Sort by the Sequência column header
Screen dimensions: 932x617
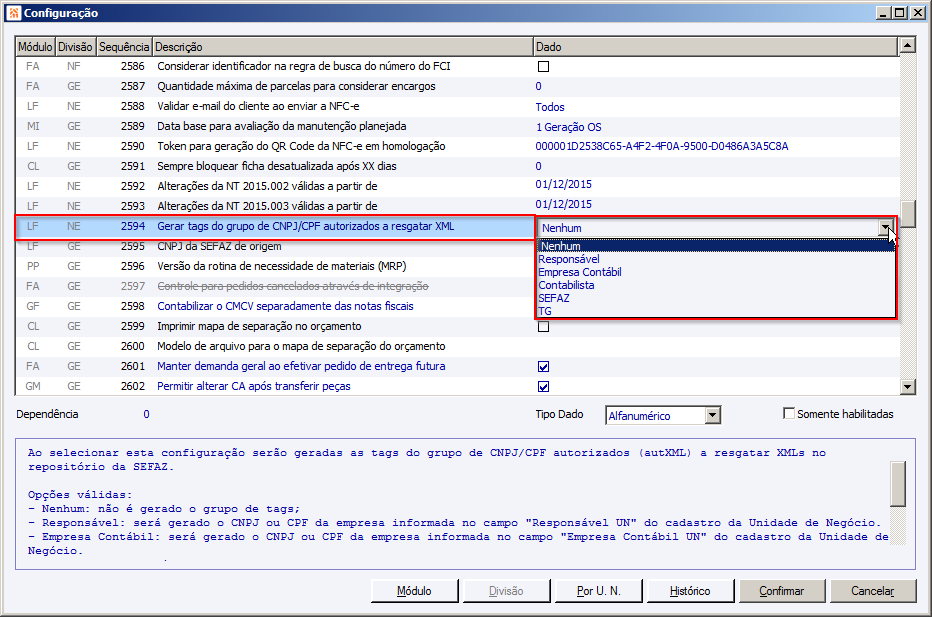click(x=124, y=47)
